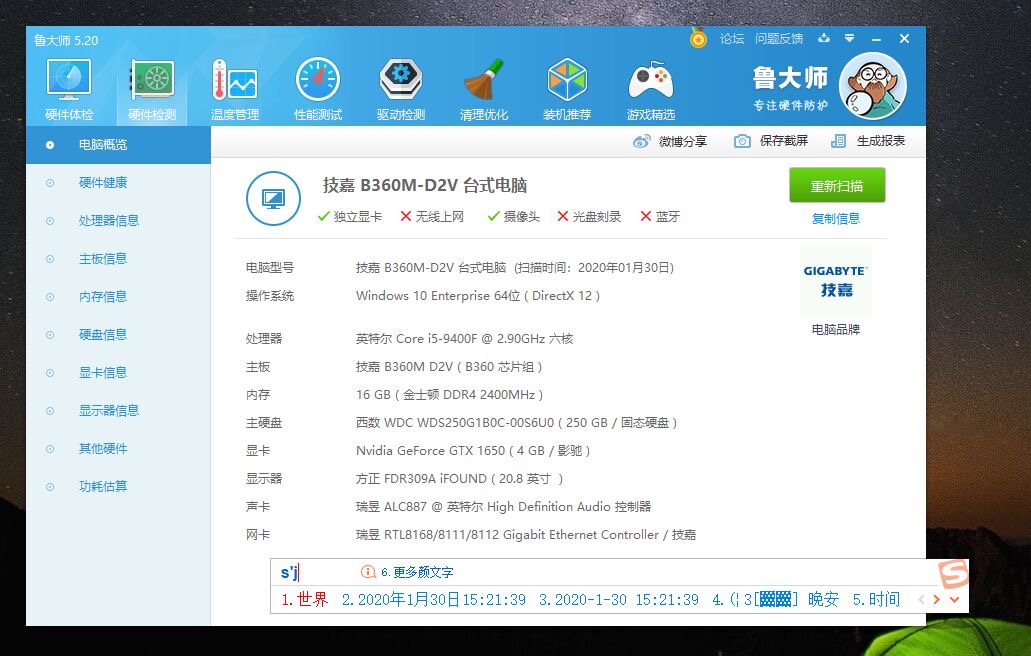Open 装机推荐 cube icon
1031x656 pixels.
[567, 89]
